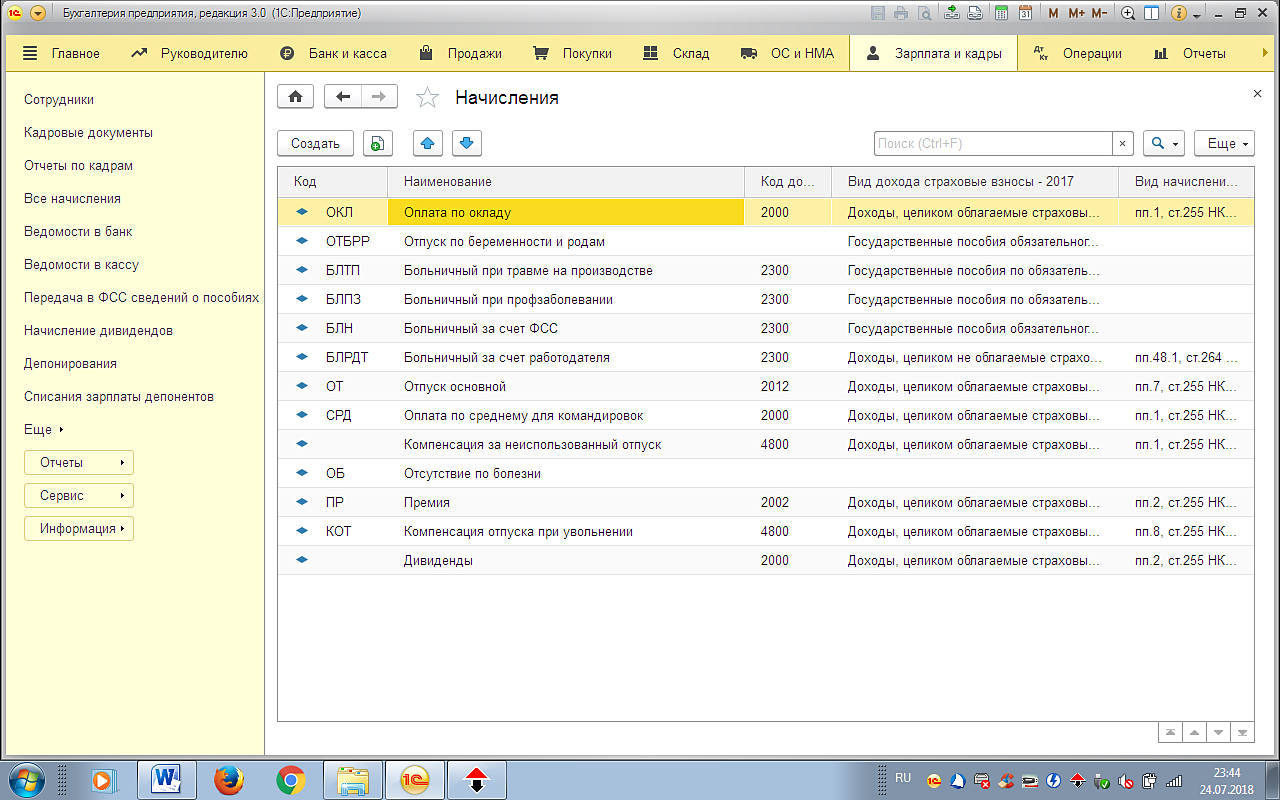Click the copy item icon beside Создать
1280x800 pixels.
377,144
